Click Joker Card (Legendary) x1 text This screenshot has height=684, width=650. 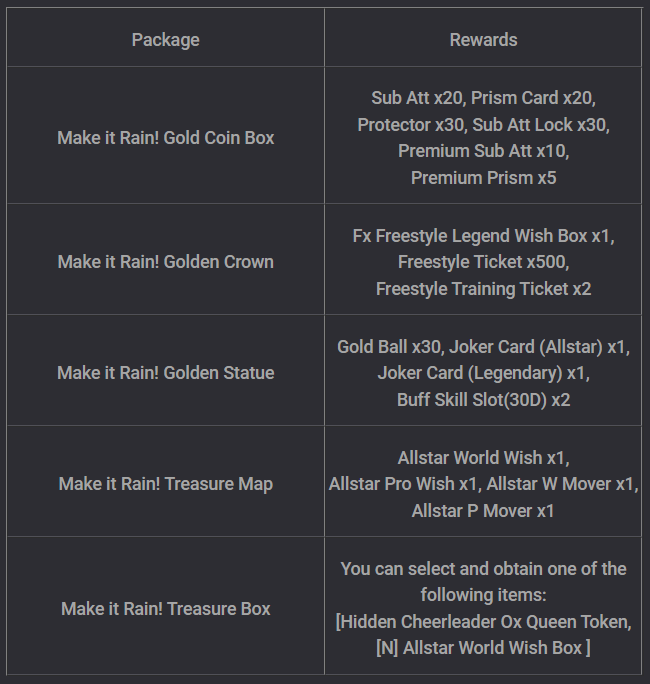481,373
